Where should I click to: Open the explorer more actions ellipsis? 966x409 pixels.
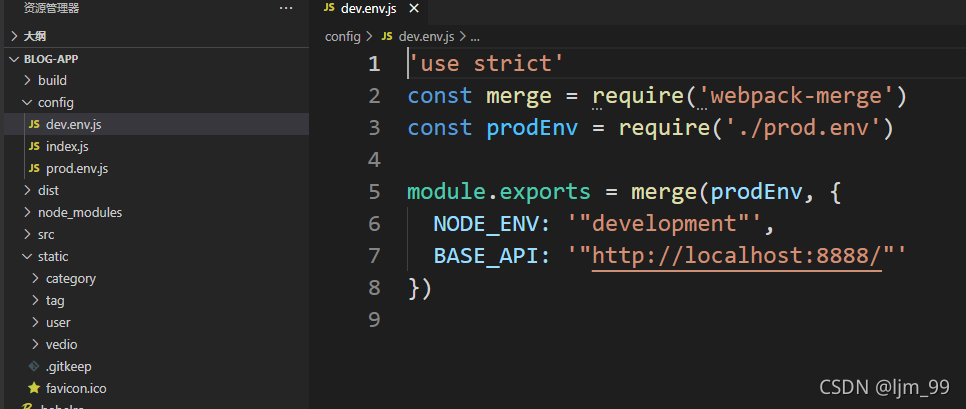(x=286, y=8)
